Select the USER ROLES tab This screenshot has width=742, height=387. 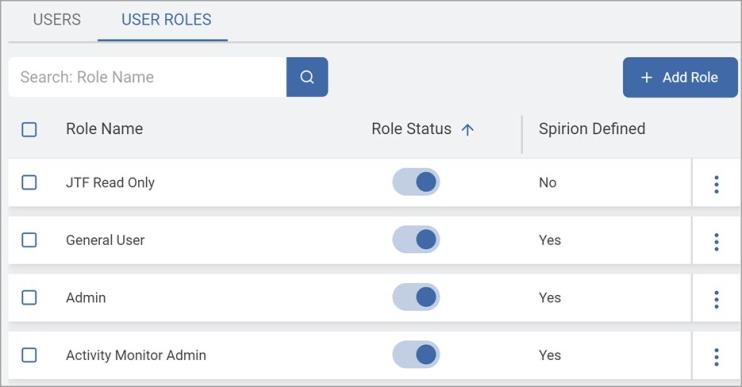pyautogui.click(x=166, y=20)
